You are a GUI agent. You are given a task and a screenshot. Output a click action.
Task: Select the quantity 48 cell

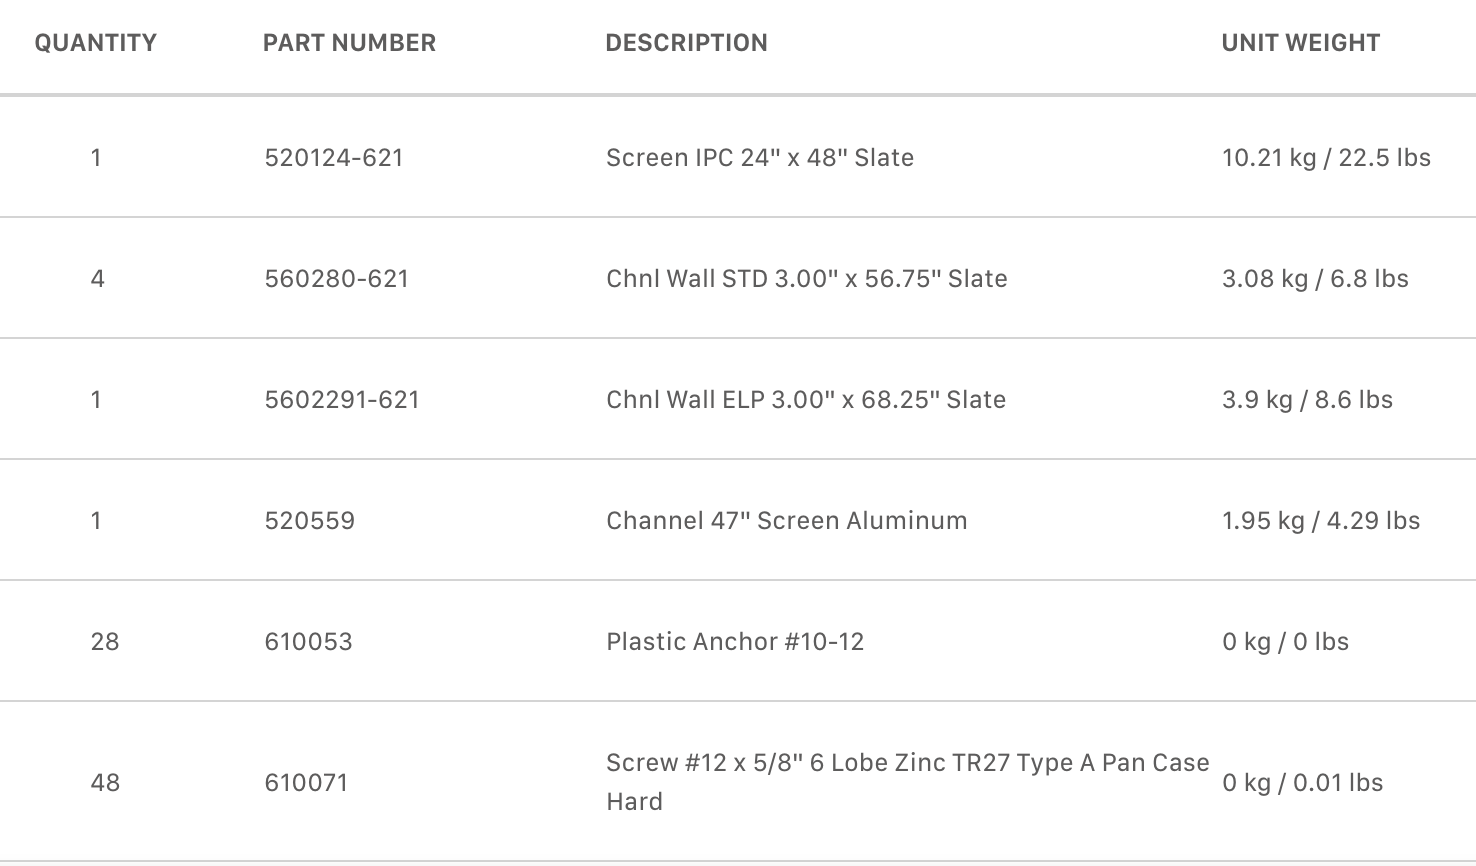click(105, 783)
